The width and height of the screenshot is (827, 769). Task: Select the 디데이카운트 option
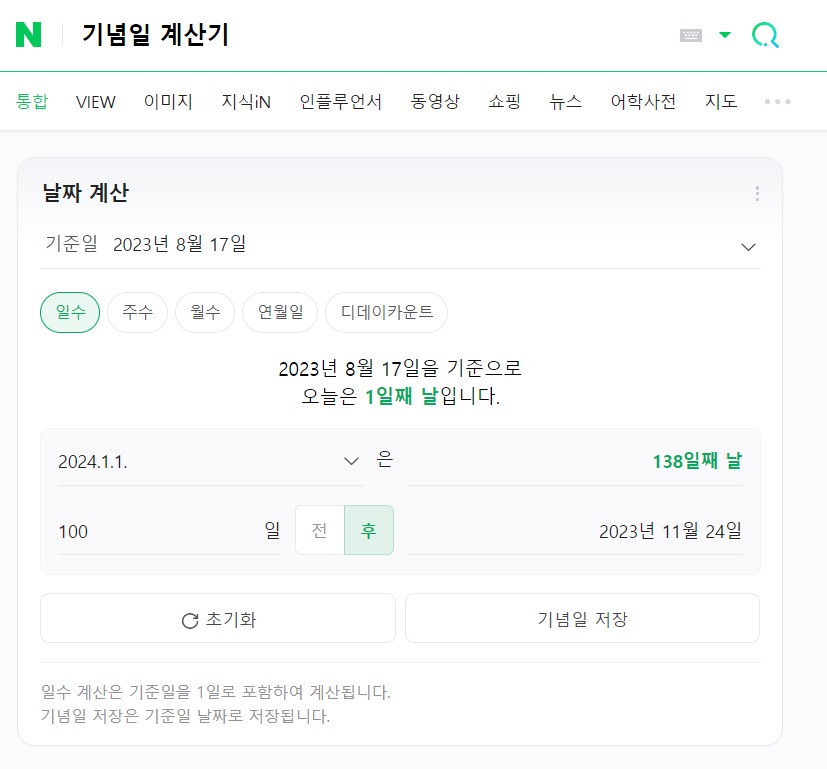[x=385, y=311]
